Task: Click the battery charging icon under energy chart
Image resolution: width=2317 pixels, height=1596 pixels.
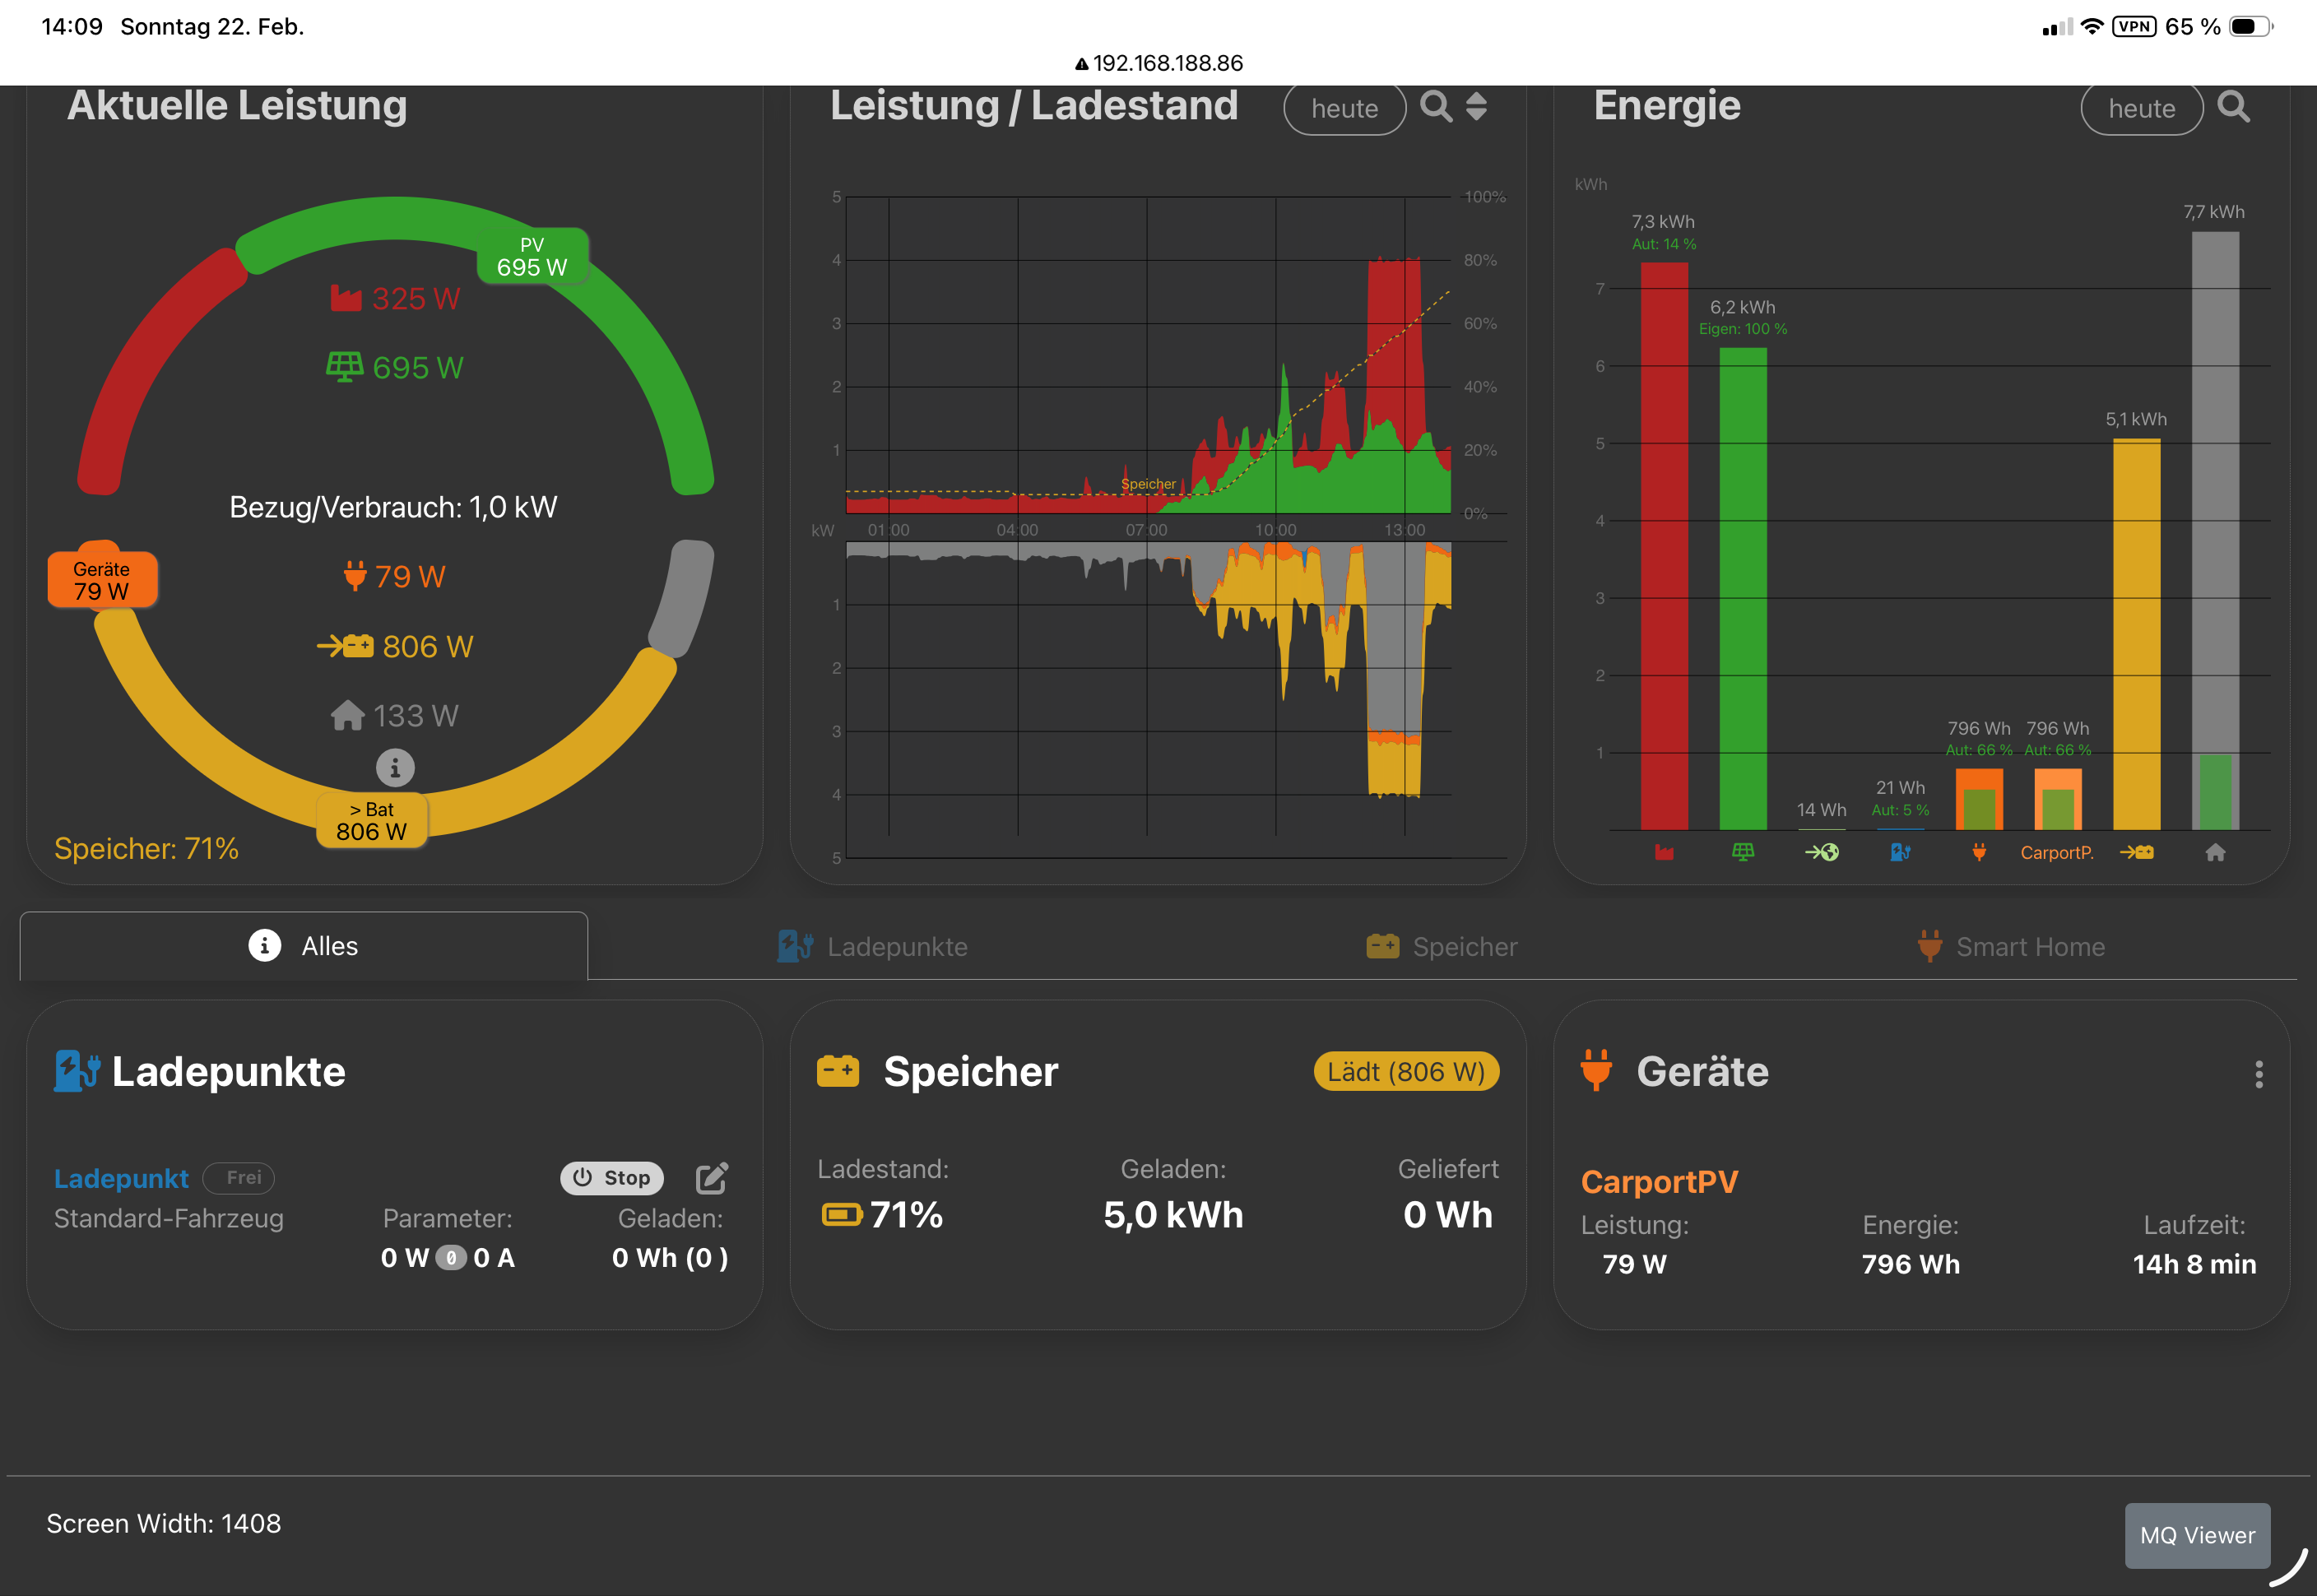Action: 2136,852
